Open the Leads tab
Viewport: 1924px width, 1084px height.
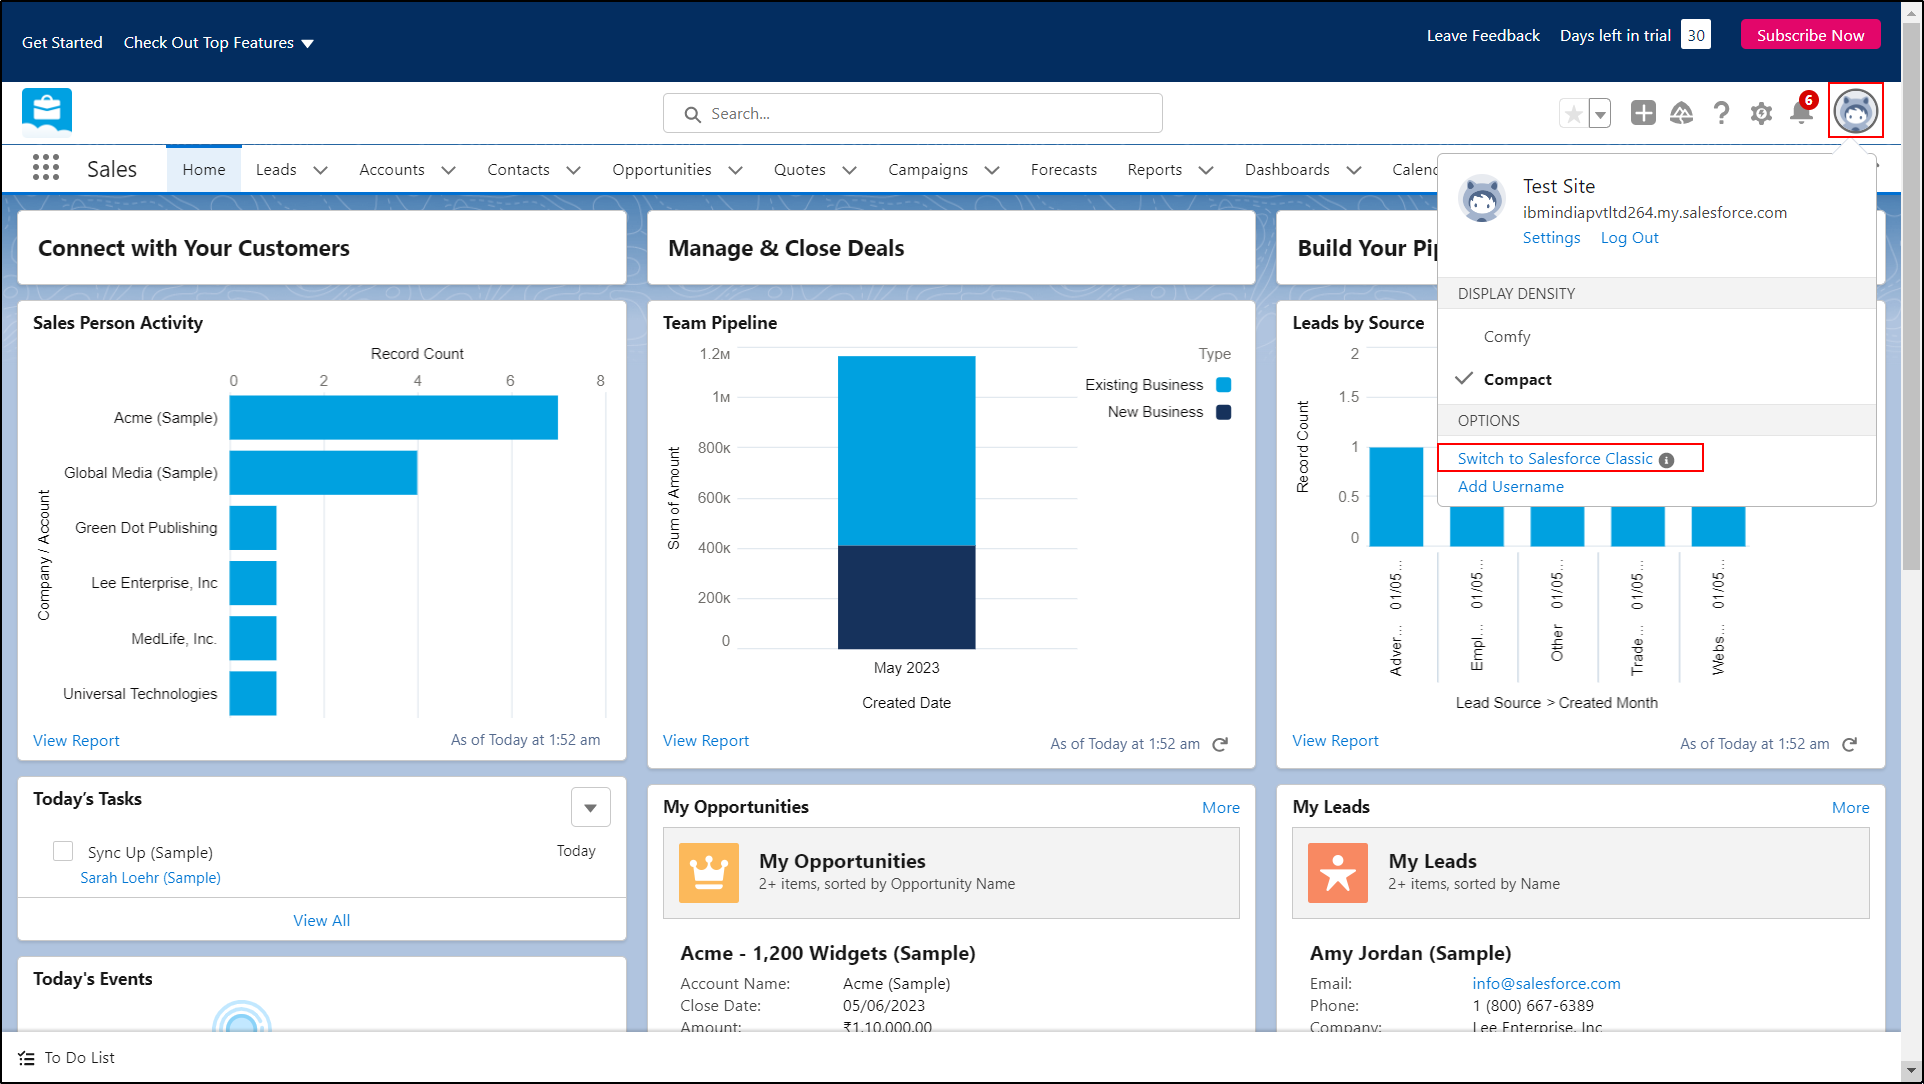[276, 170]
